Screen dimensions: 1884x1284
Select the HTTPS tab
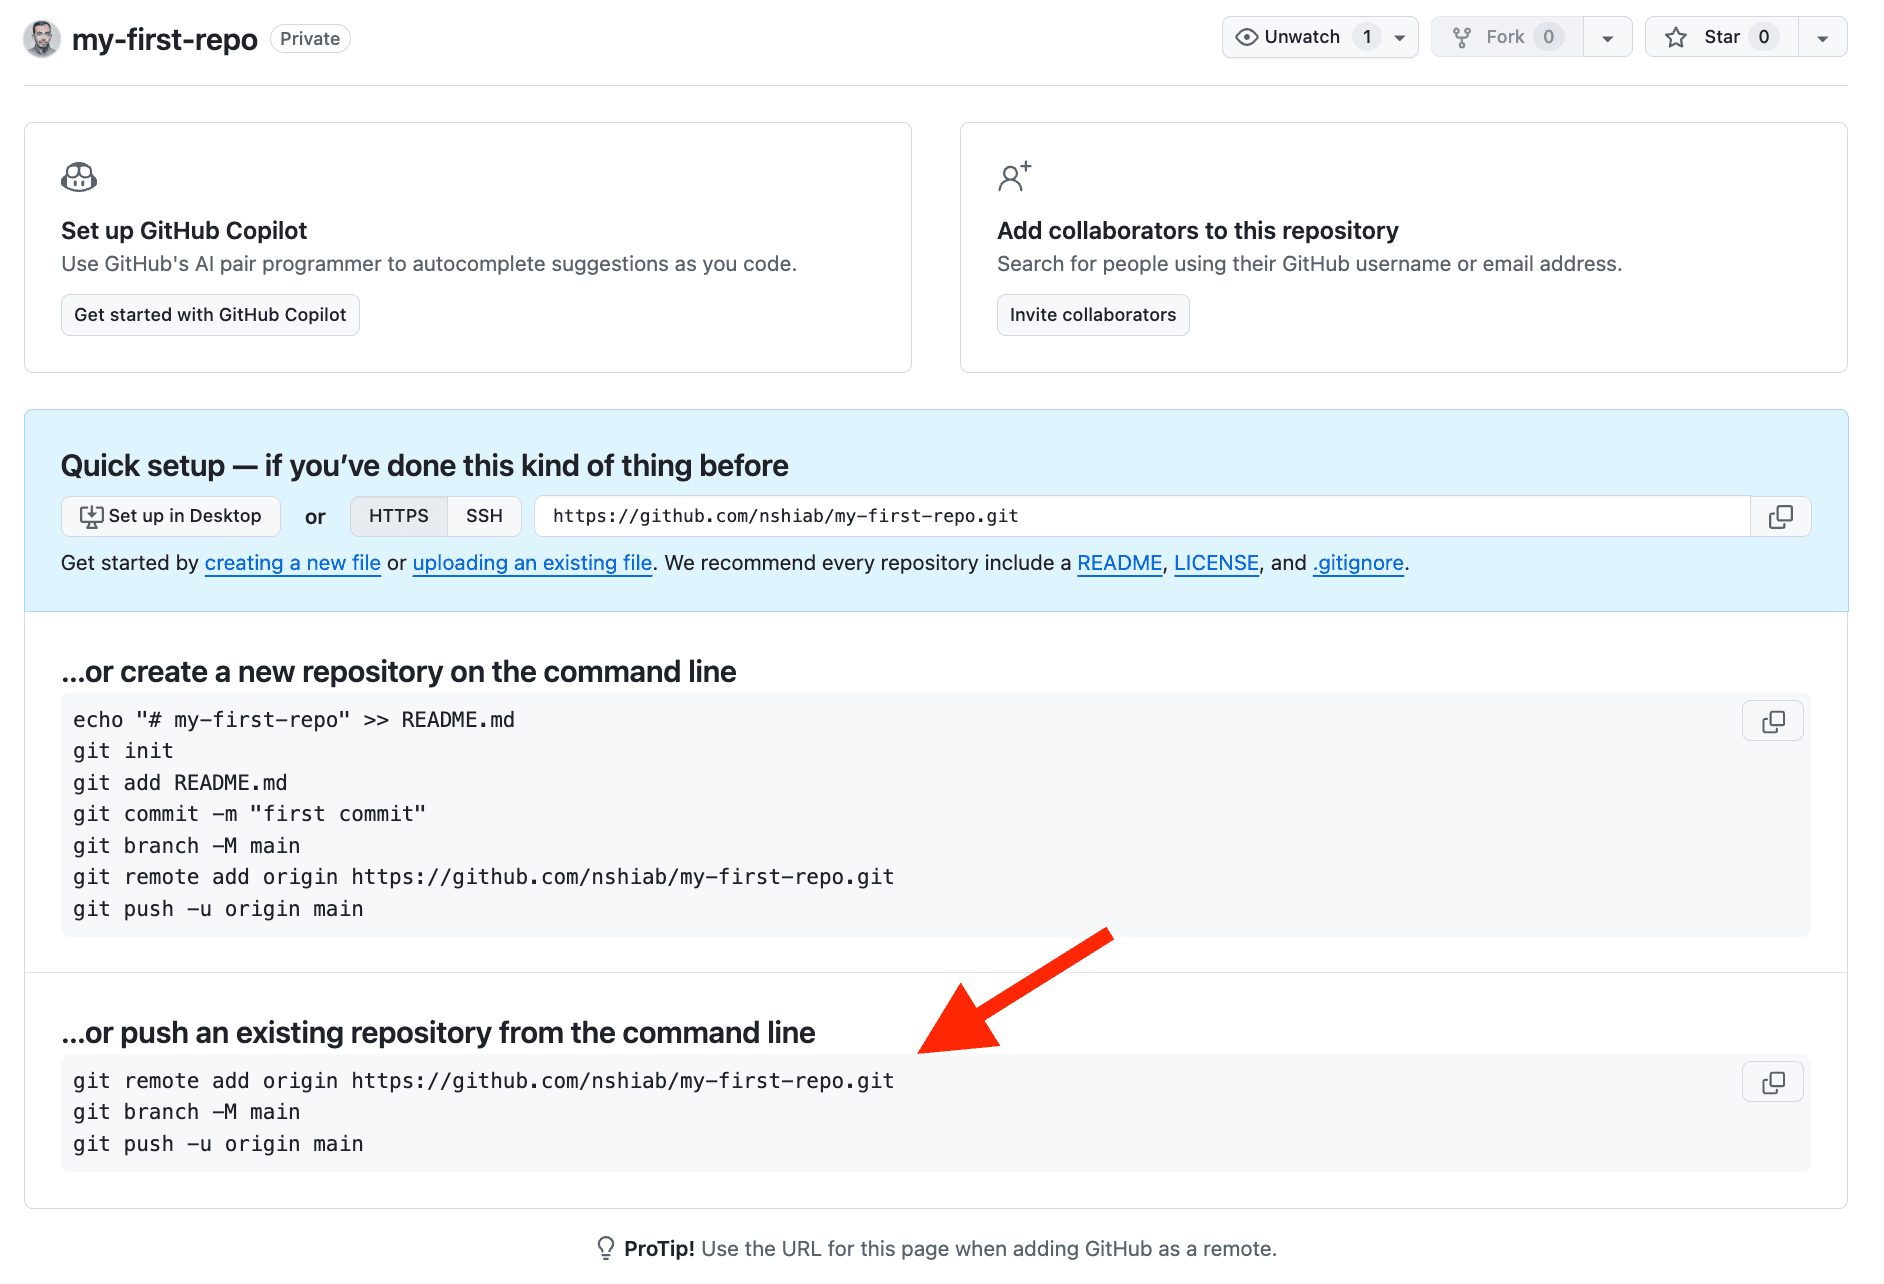(398, 516)
